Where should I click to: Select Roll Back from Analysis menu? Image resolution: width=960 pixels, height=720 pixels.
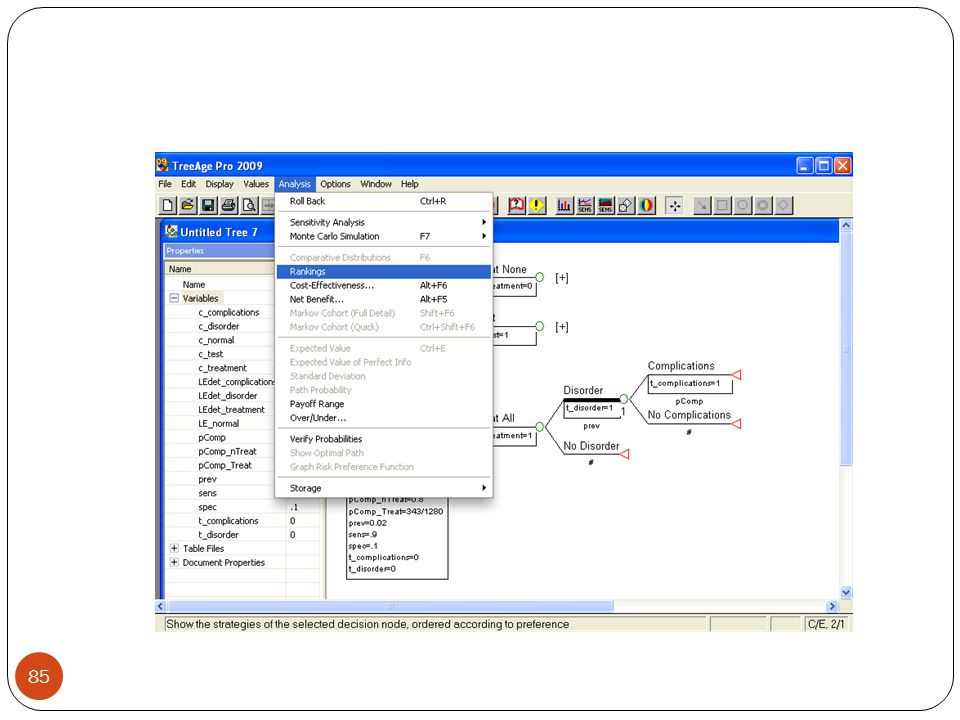coord(384,201)
